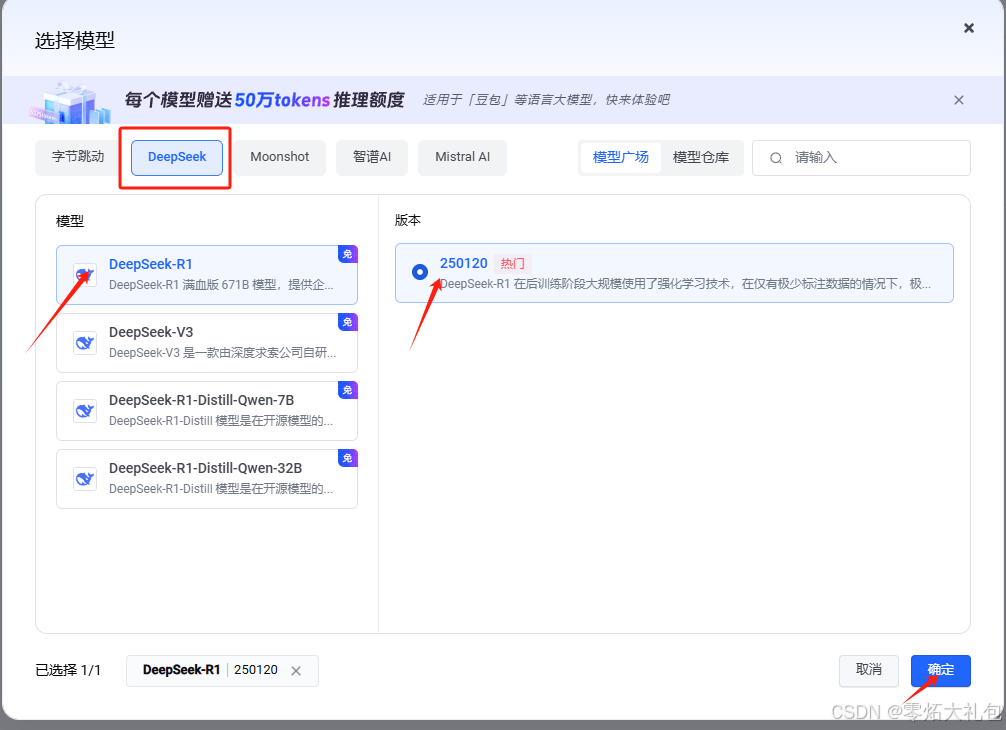Click the DeepSeek-R1 满血版 671B description
The height and width of the screenshot is (730, 1006).
[221, 285]
